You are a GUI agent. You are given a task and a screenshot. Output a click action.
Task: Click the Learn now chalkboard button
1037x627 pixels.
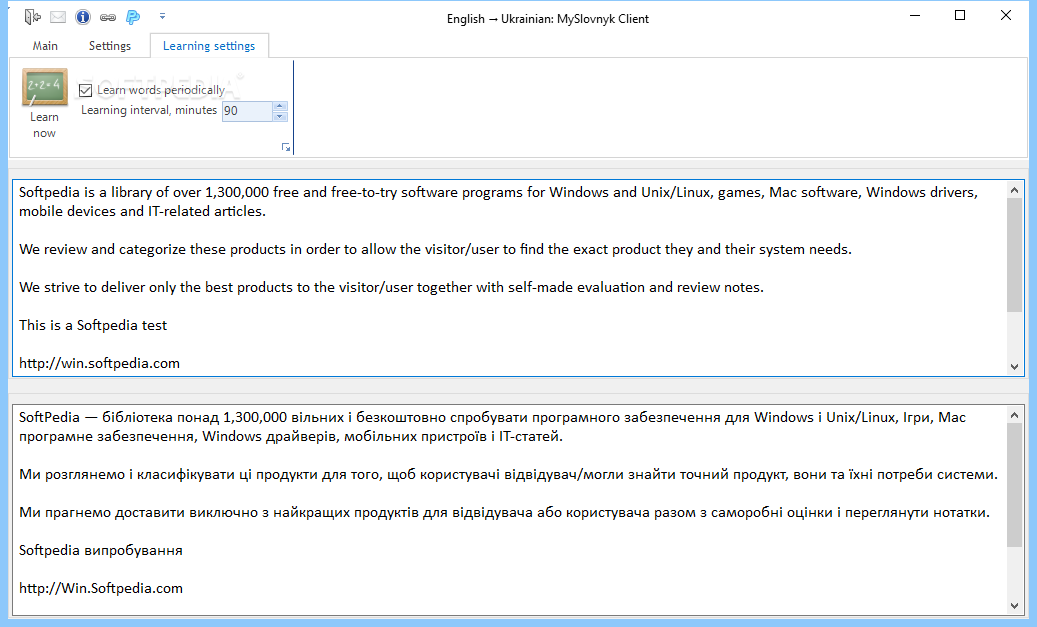[x=44, y=103]
